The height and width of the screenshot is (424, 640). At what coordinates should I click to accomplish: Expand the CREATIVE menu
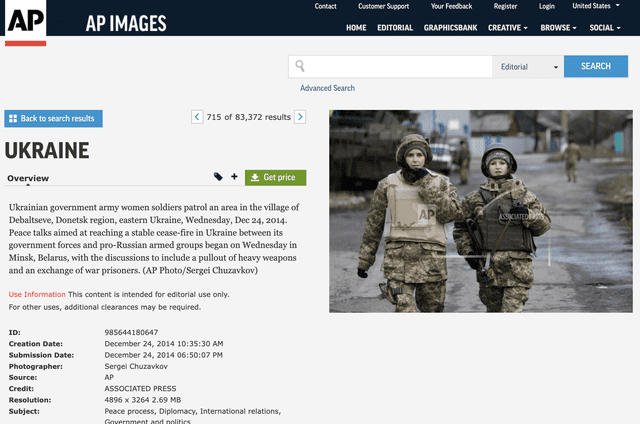click(x=508, y=28)
